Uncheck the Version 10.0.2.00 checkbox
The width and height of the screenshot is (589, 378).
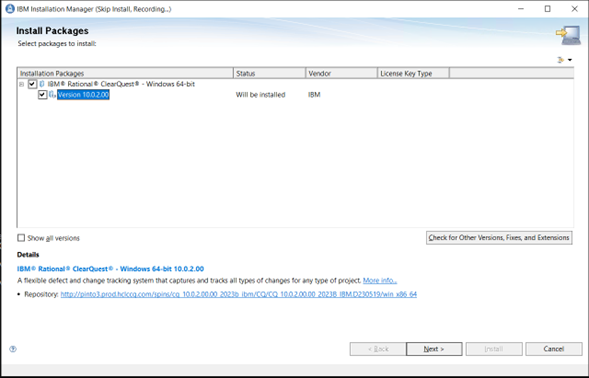click(42, 95)
